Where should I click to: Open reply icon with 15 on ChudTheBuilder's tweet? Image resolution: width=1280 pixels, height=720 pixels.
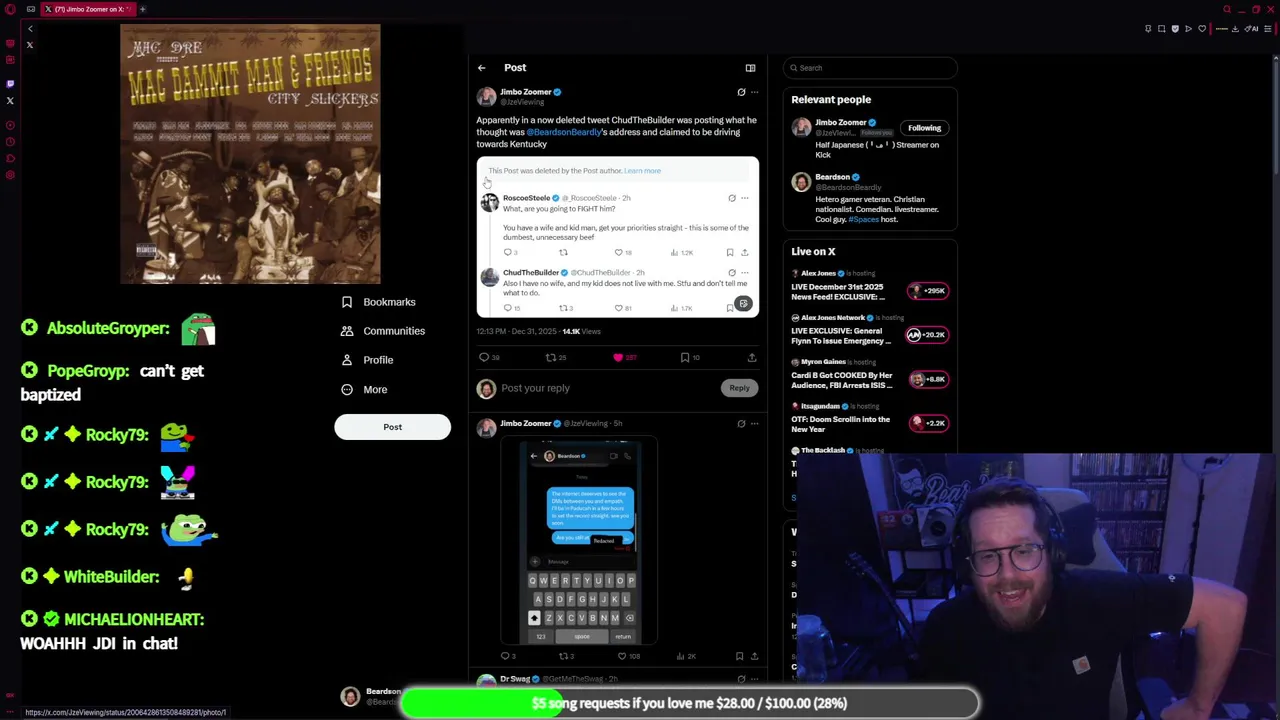coord(510,308)
